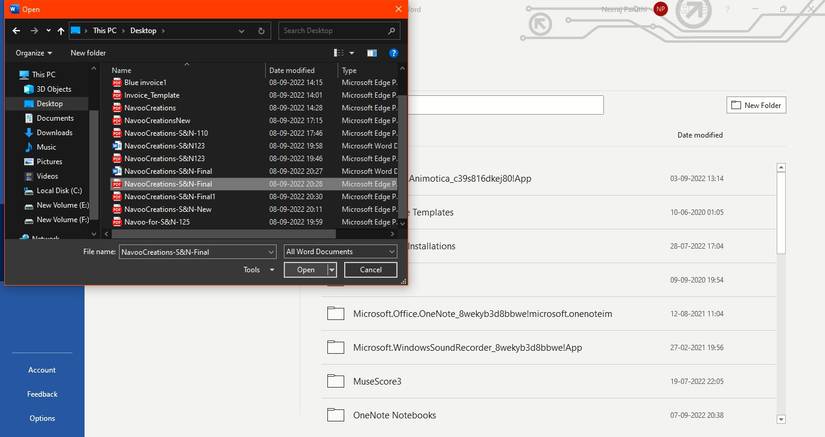Change the view layout icon

pyautogui.click(x=338, y=53)
